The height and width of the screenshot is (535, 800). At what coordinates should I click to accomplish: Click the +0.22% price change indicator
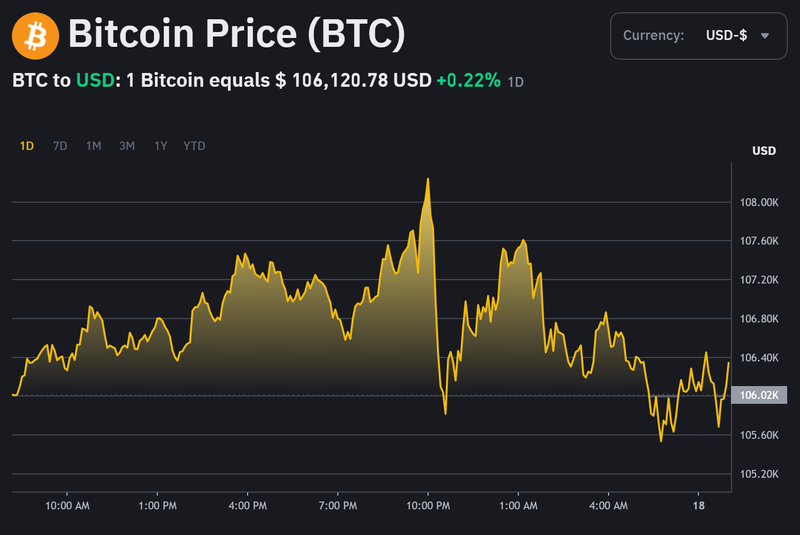coord(468,81)
